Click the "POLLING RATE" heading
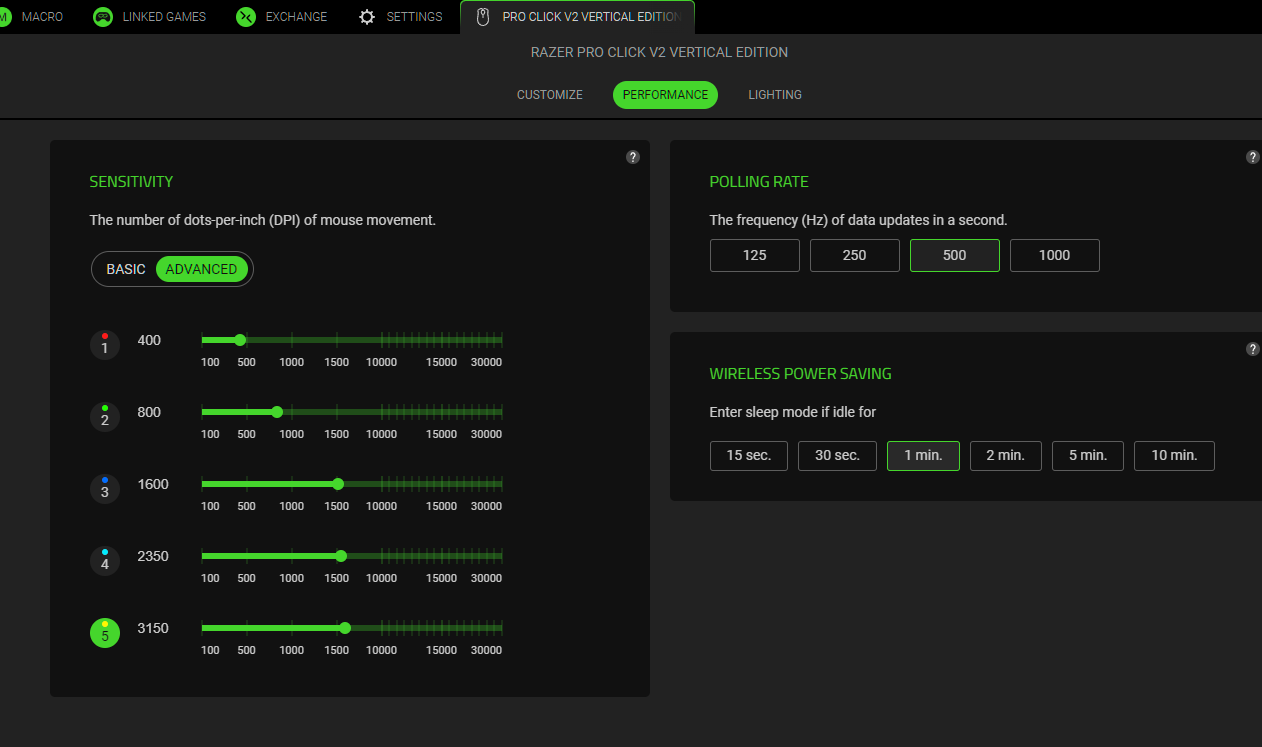 click(759, 182)
